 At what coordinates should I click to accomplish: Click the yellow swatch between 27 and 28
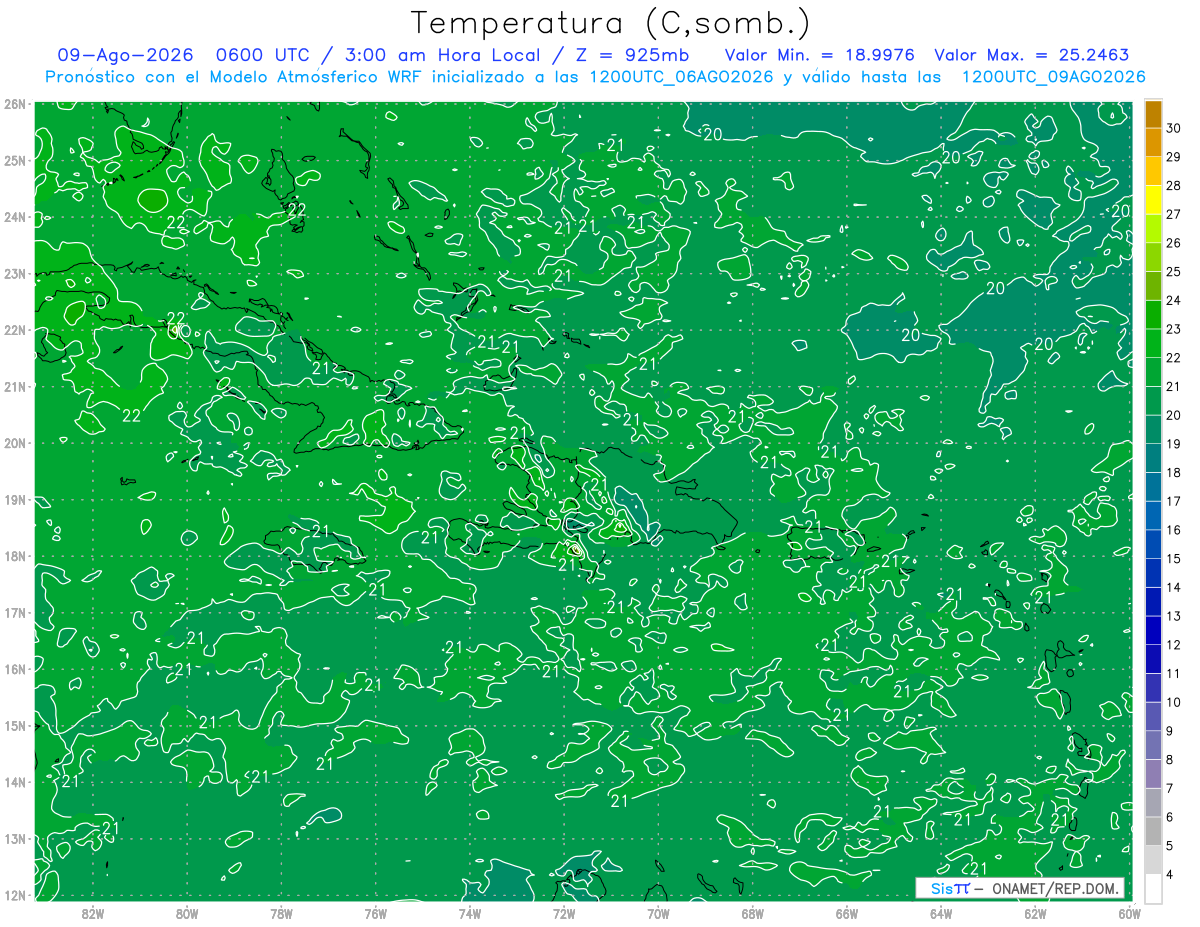click(x=1153, y=199)
